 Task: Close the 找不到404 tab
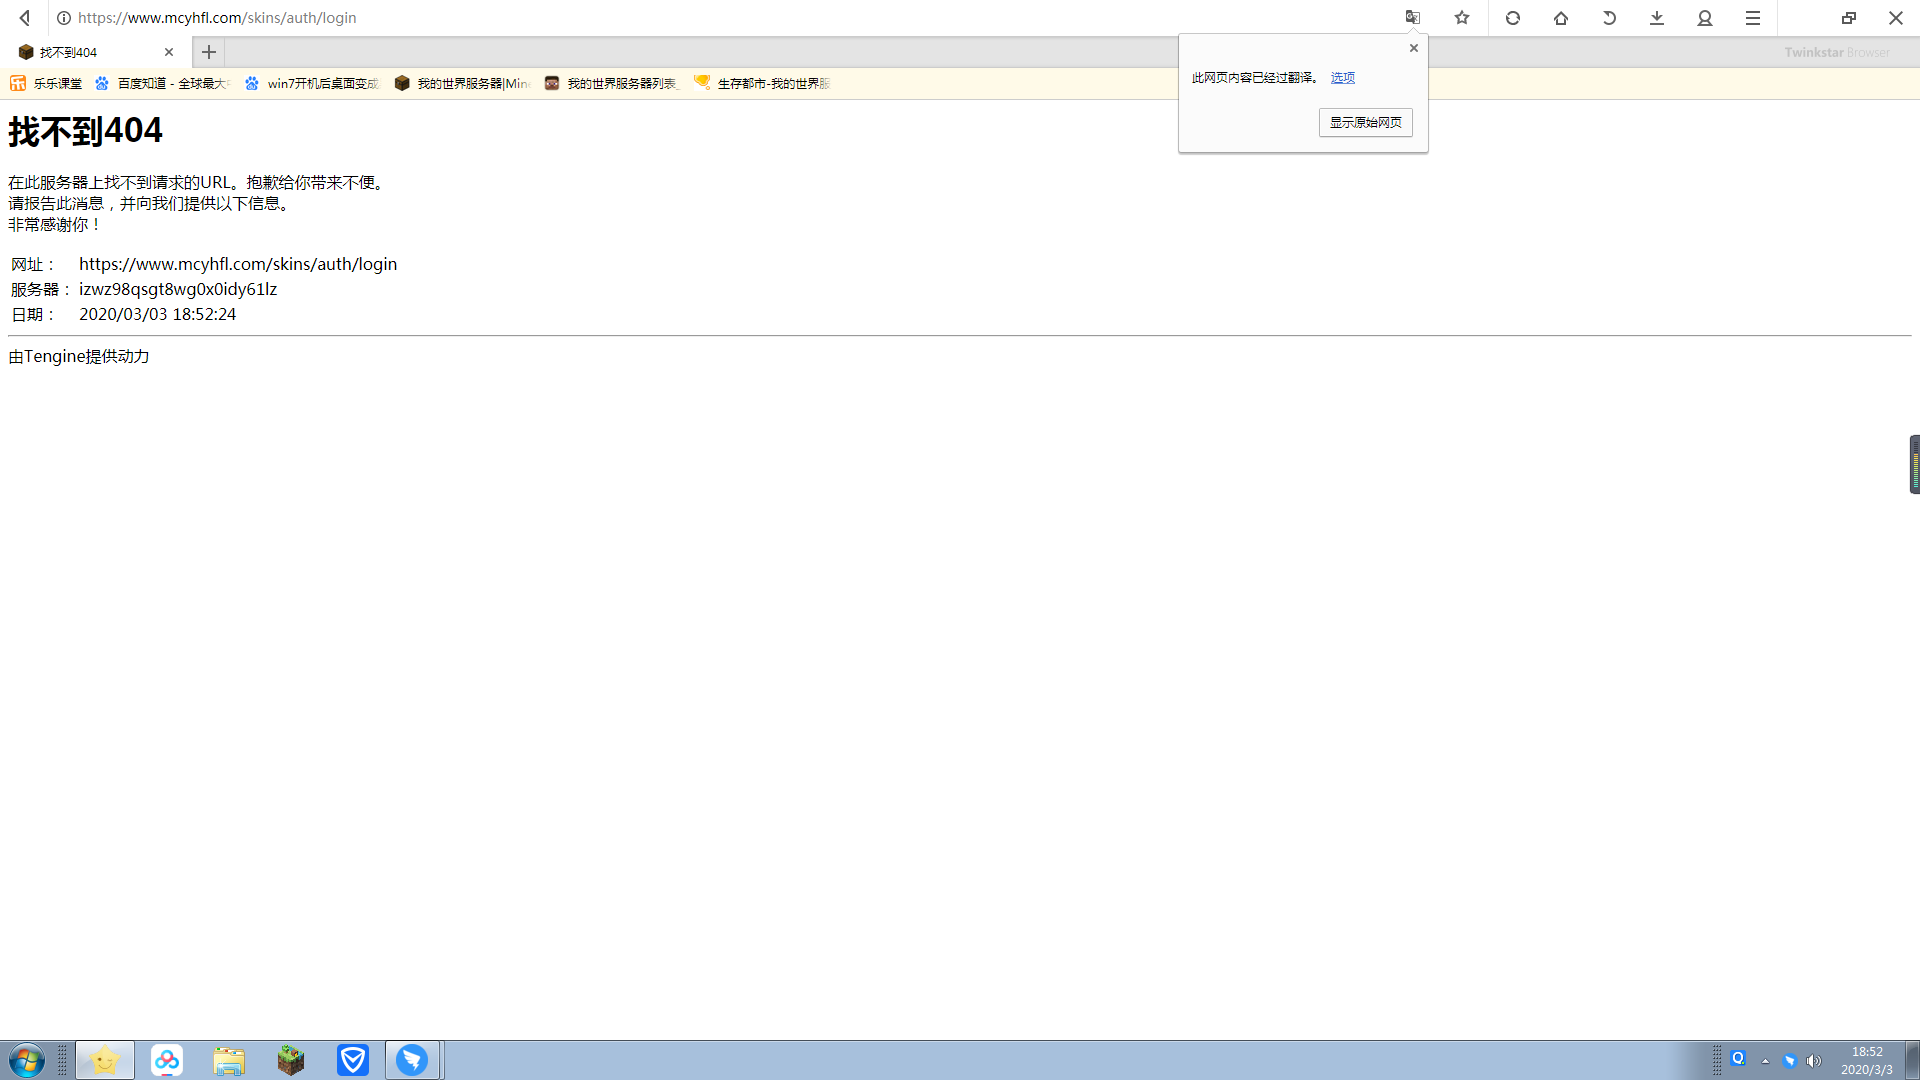[169, 52]
